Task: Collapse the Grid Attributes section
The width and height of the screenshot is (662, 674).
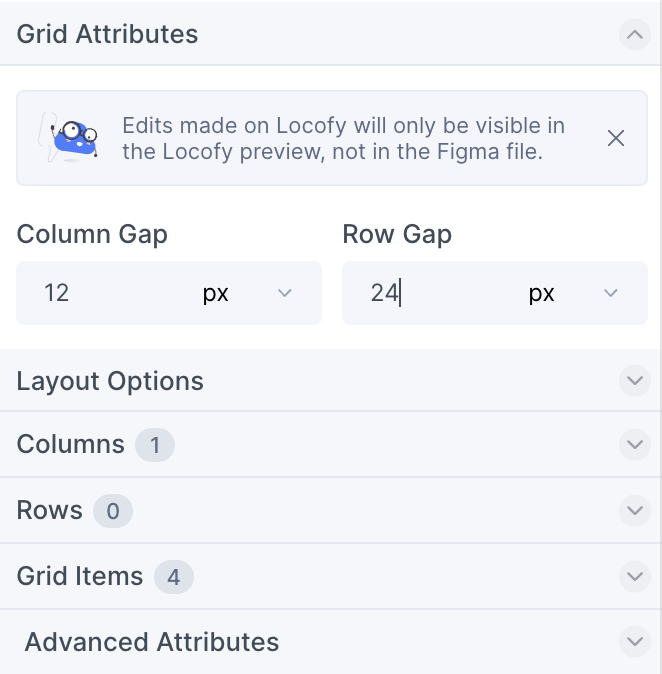Action: pyautogui.click(x=634, y=34)
